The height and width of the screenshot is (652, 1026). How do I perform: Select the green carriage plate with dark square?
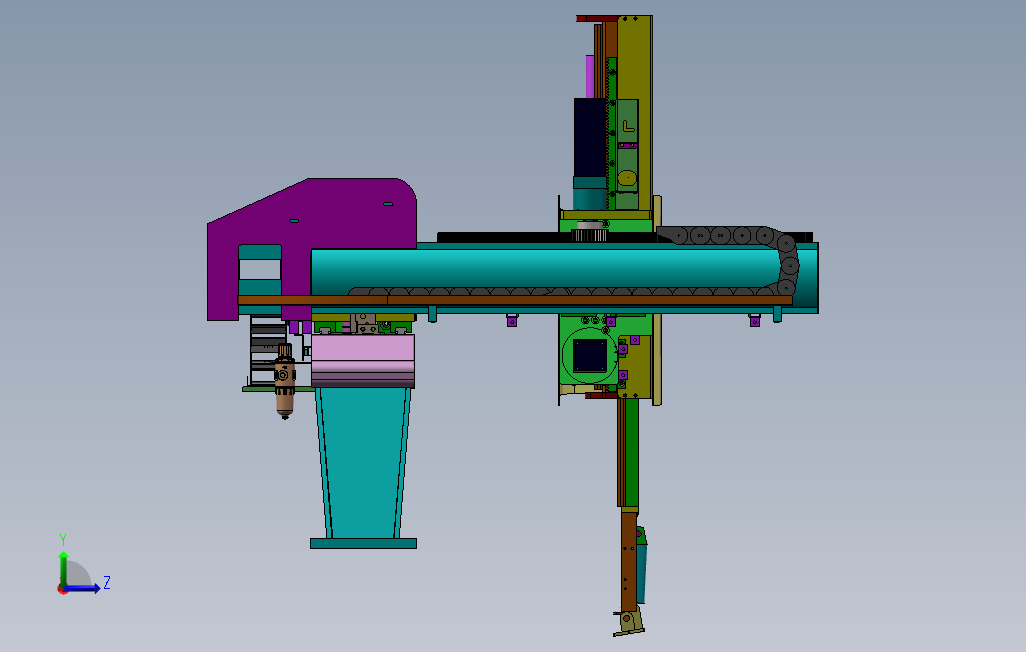coord(591,353)
